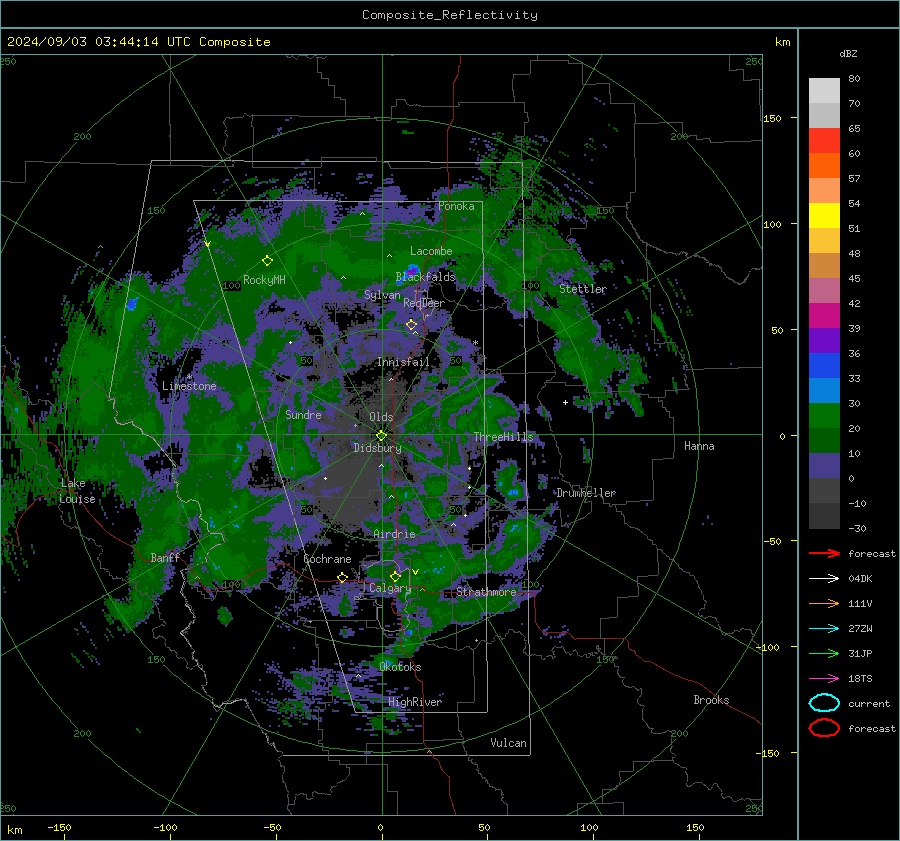Viewport: 900px width, 841px height.
Task: Pick the bright yellow swatch below 54 dBZ
Action: pos(824,216)
